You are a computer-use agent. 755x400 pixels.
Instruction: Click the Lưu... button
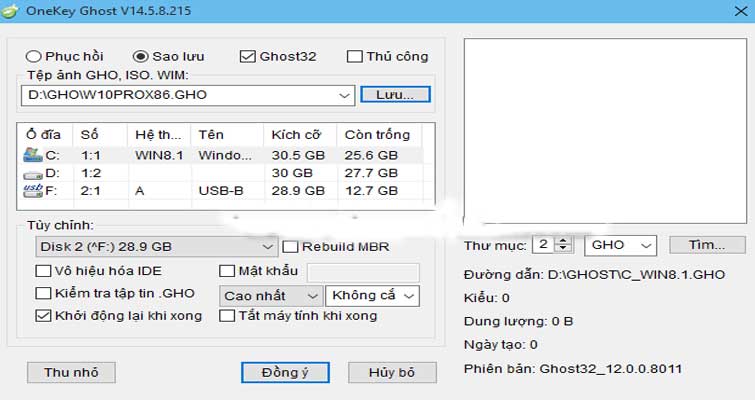point(395,95)
